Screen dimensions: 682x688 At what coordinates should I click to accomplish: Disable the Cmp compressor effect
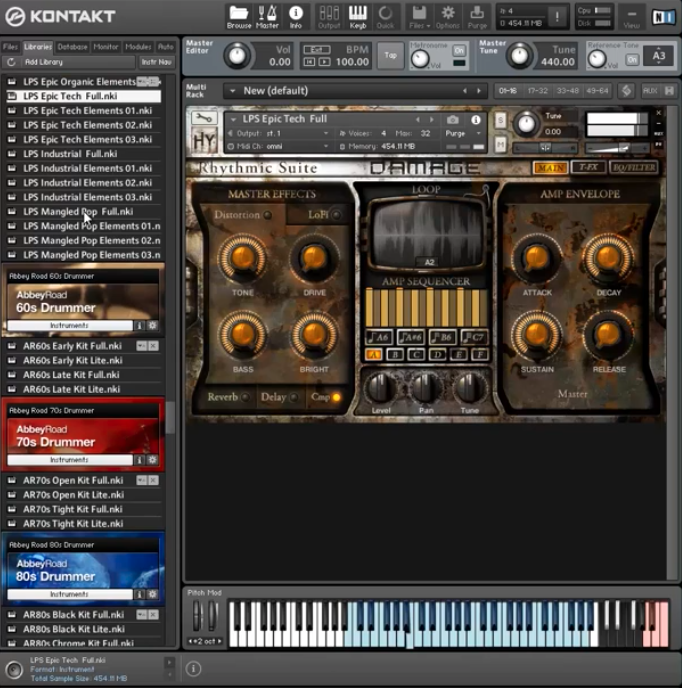coord(337,397)
